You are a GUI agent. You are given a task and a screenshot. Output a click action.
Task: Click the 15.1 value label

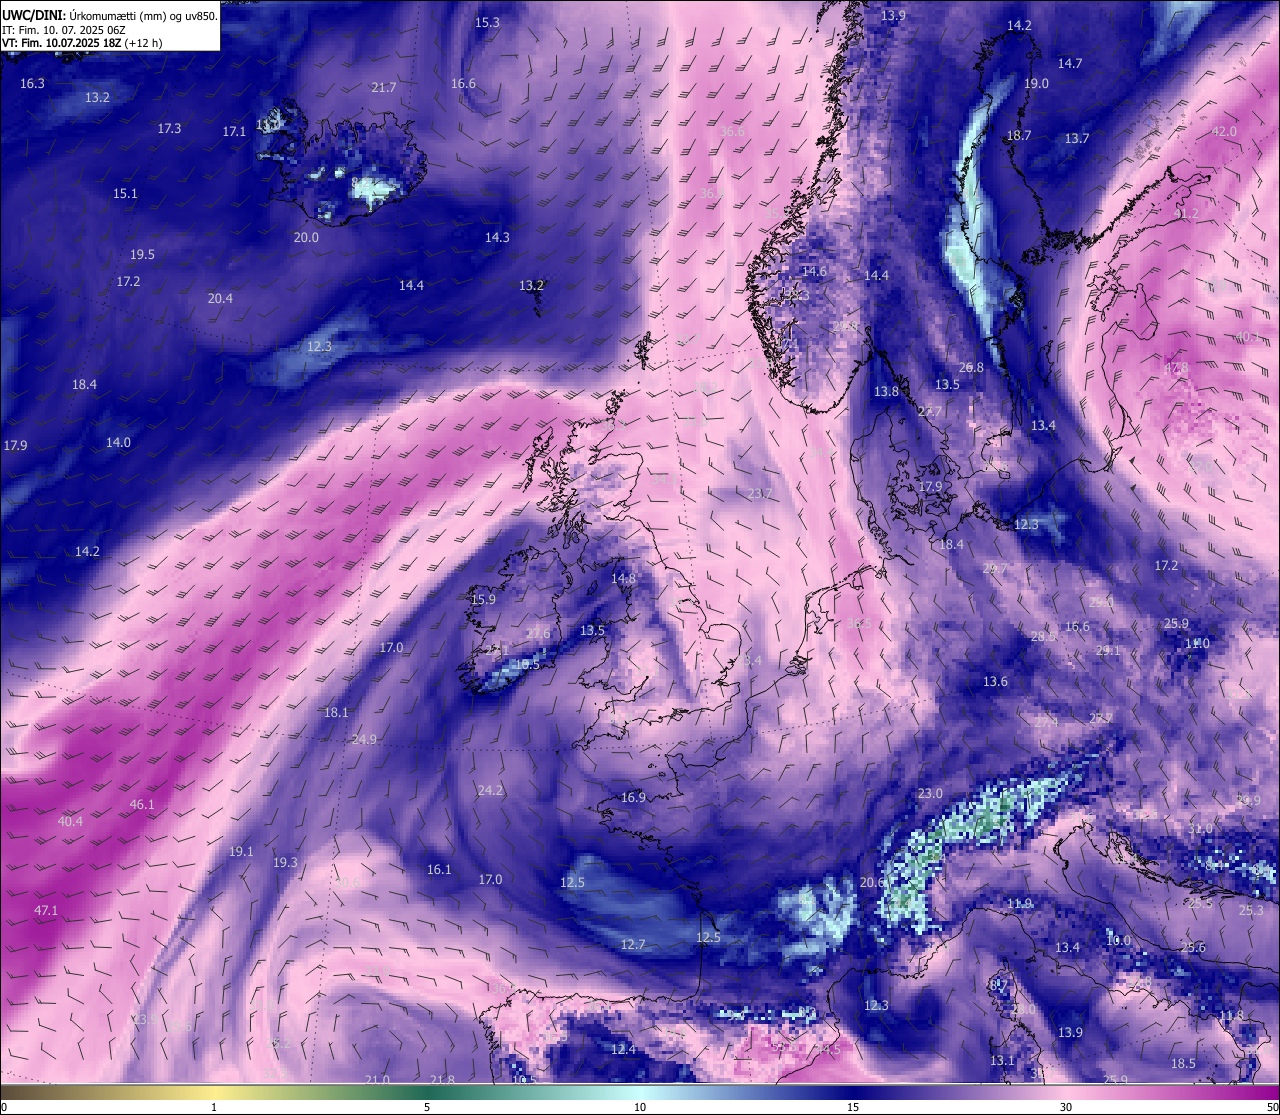click(125, 194)
